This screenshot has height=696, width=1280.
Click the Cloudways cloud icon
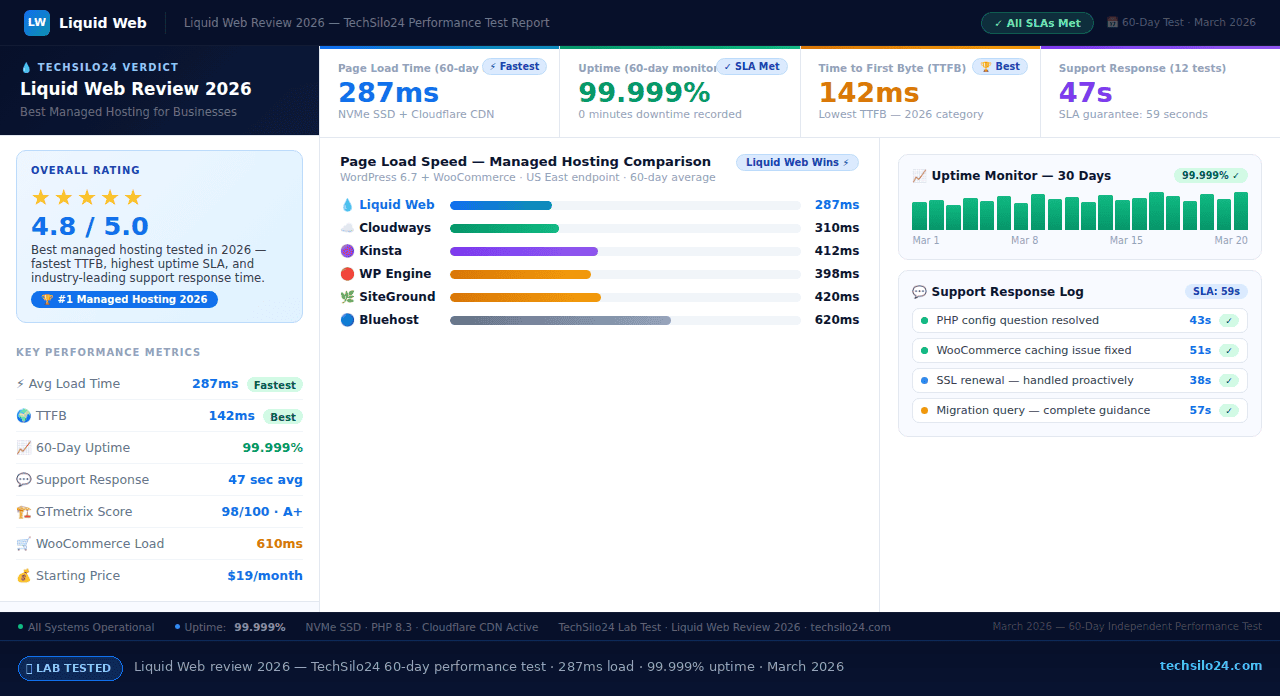(x=347, y=228)
